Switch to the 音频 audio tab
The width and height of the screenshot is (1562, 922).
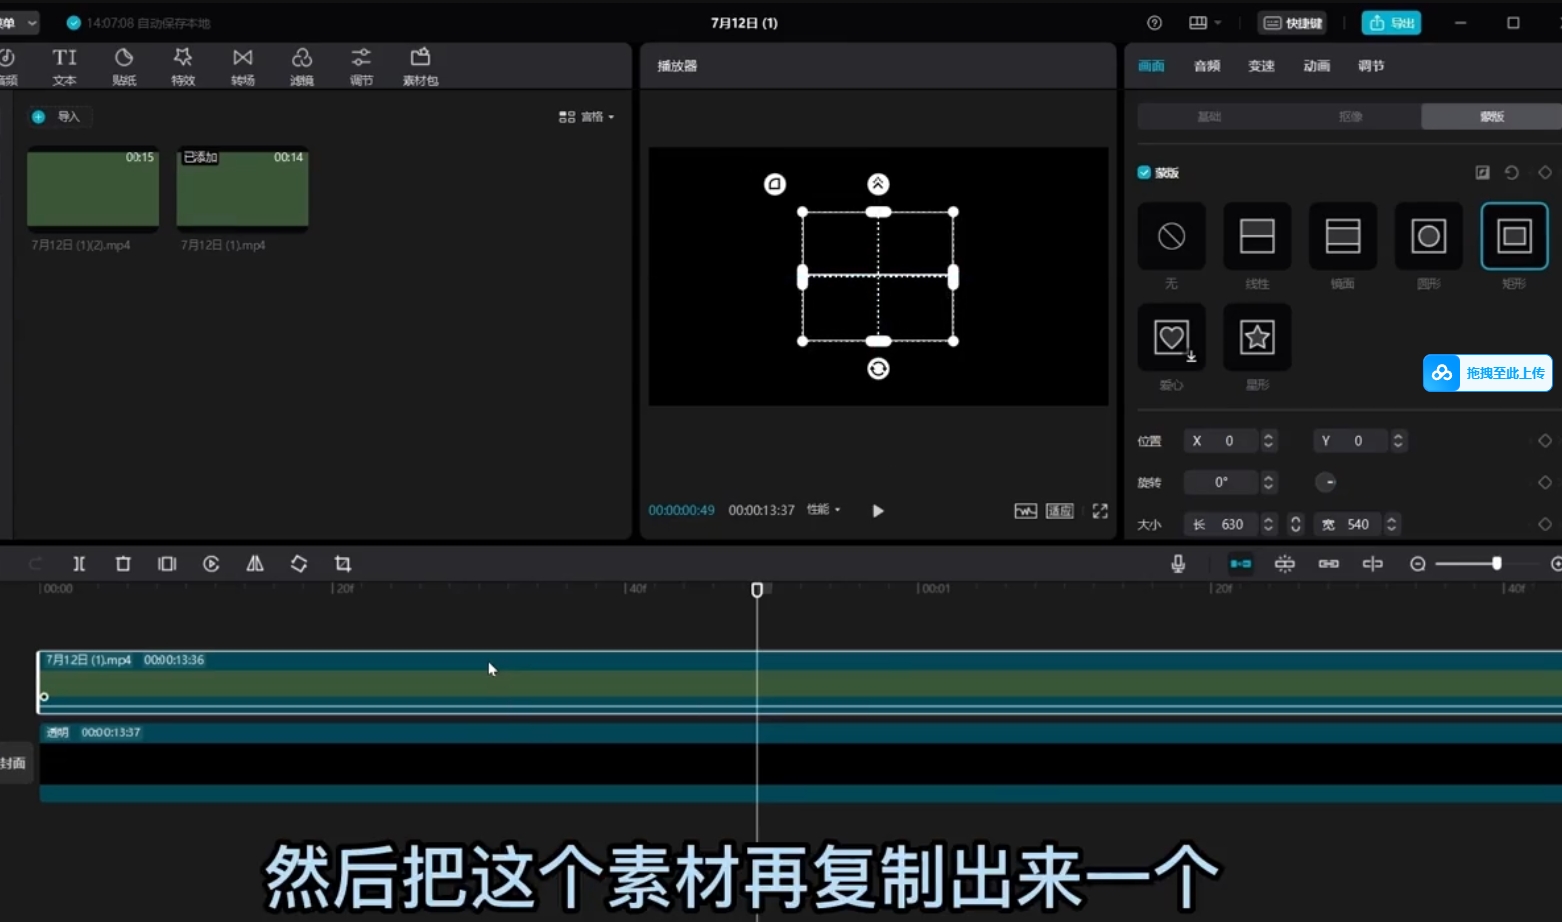pyautogui.click(x=1207, y=66)
